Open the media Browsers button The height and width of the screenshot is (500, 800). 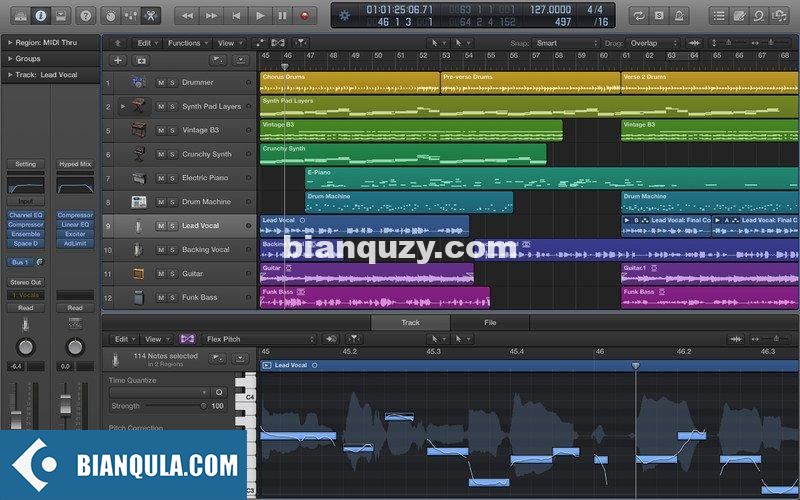[x=780, y=16]
